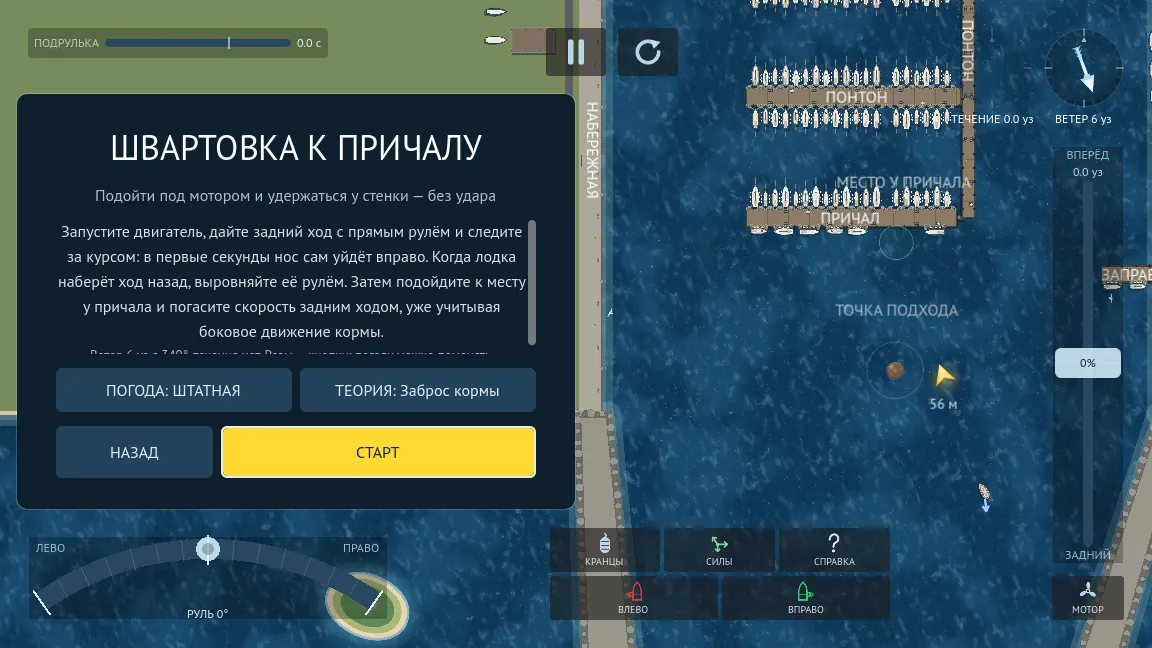This screenshot has width=1152, height=648.
Task: Click the horizontal ПОНТОН pontoon label
Action: point(856,97)
